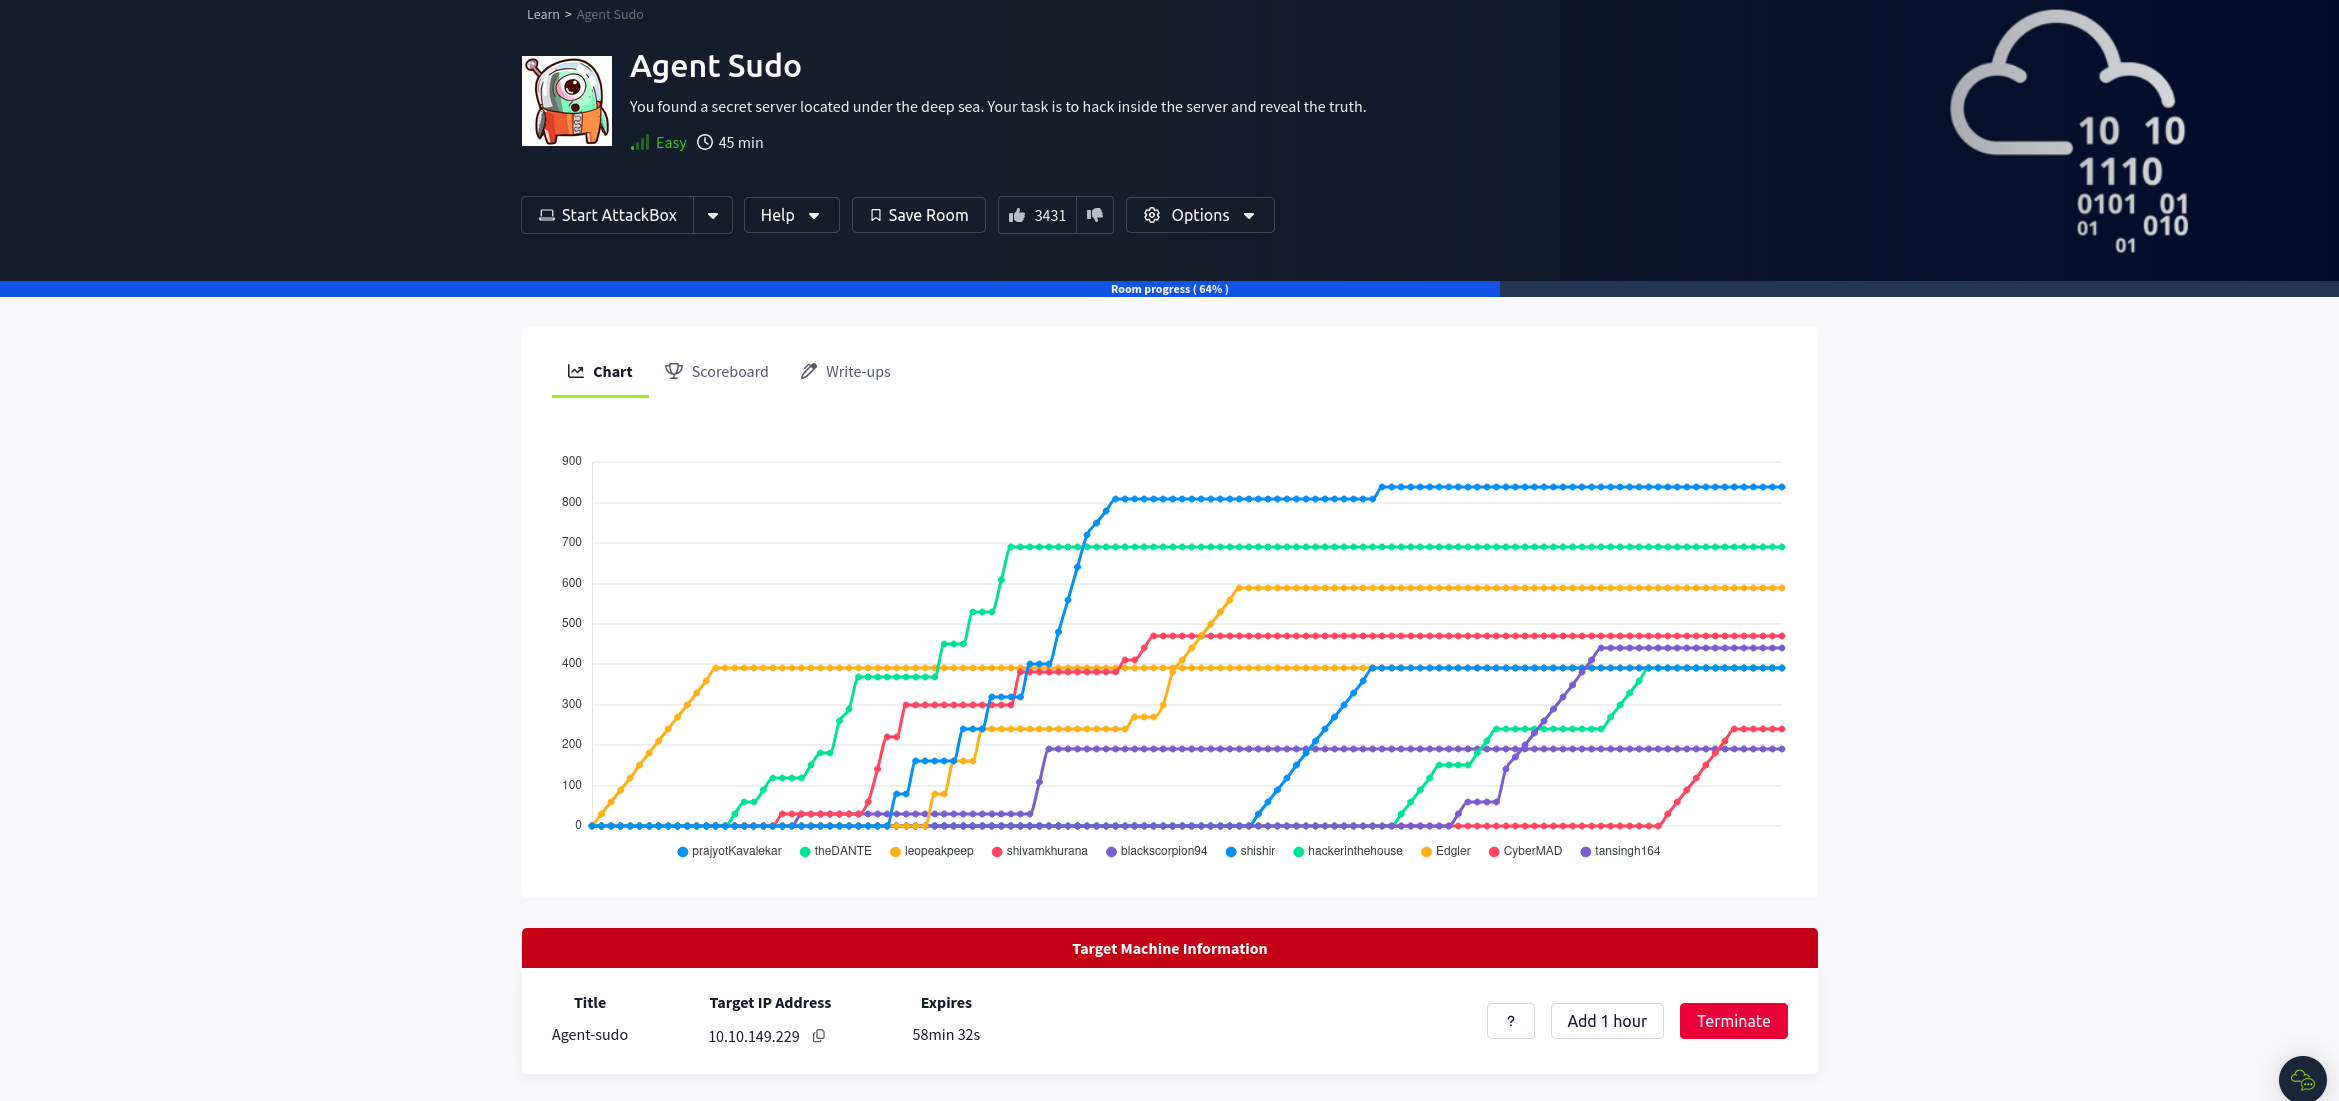Click the question mark help button

point(1510,1021)
